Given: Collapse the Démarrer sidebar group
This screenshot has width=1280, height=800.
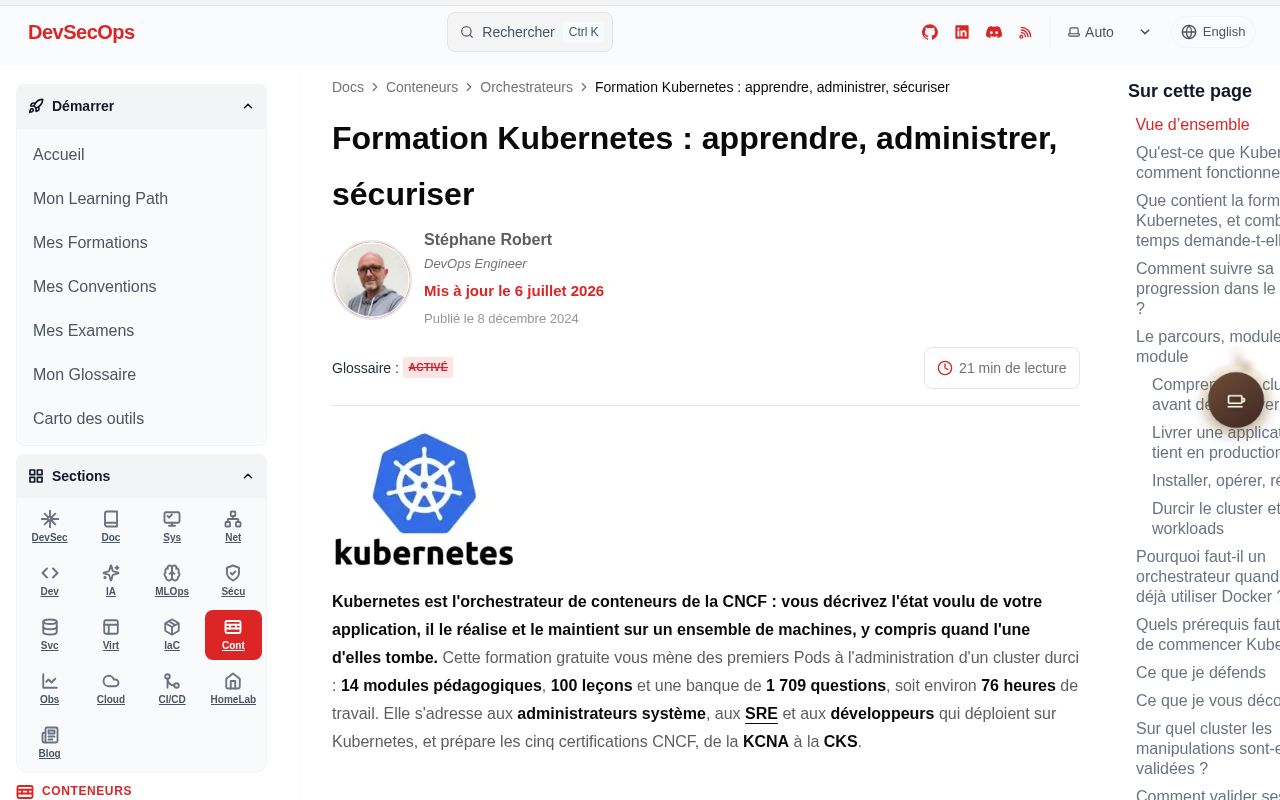Looking at the screenshot, I should 141,106.
